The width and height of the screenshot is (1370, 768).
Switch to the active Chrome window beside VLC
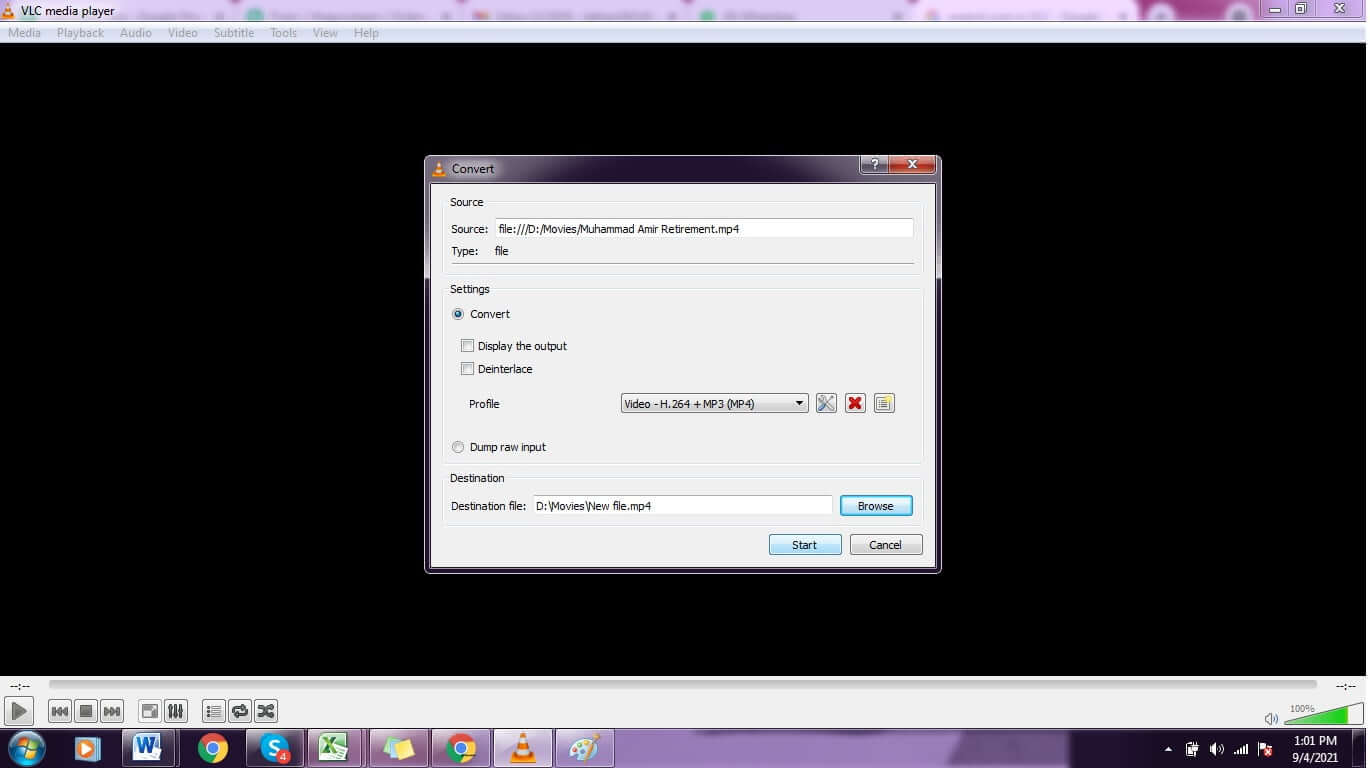(461, 748)
